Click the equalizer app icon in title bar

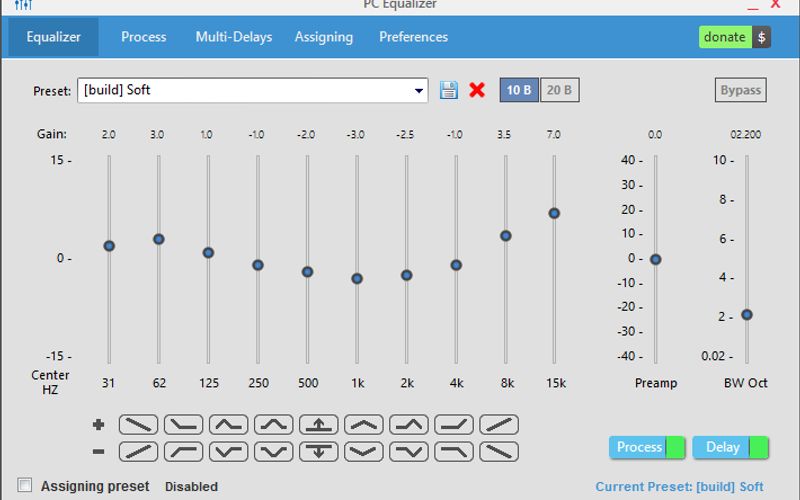[x=23, y=5]
